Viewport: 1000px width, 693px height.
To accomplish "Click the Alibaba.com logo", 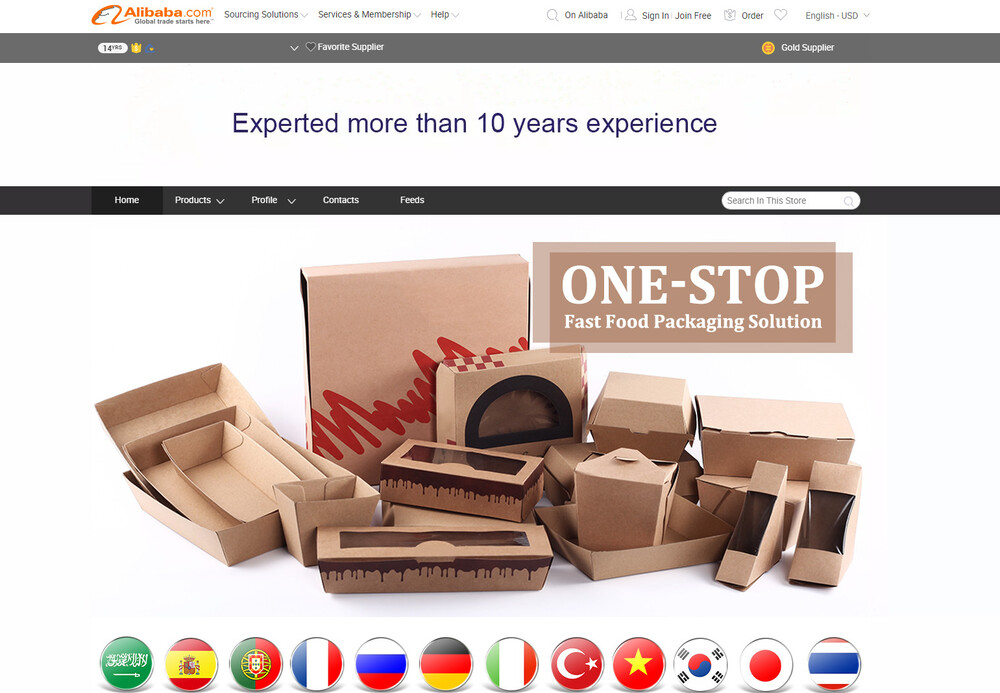I will [152, 15].
